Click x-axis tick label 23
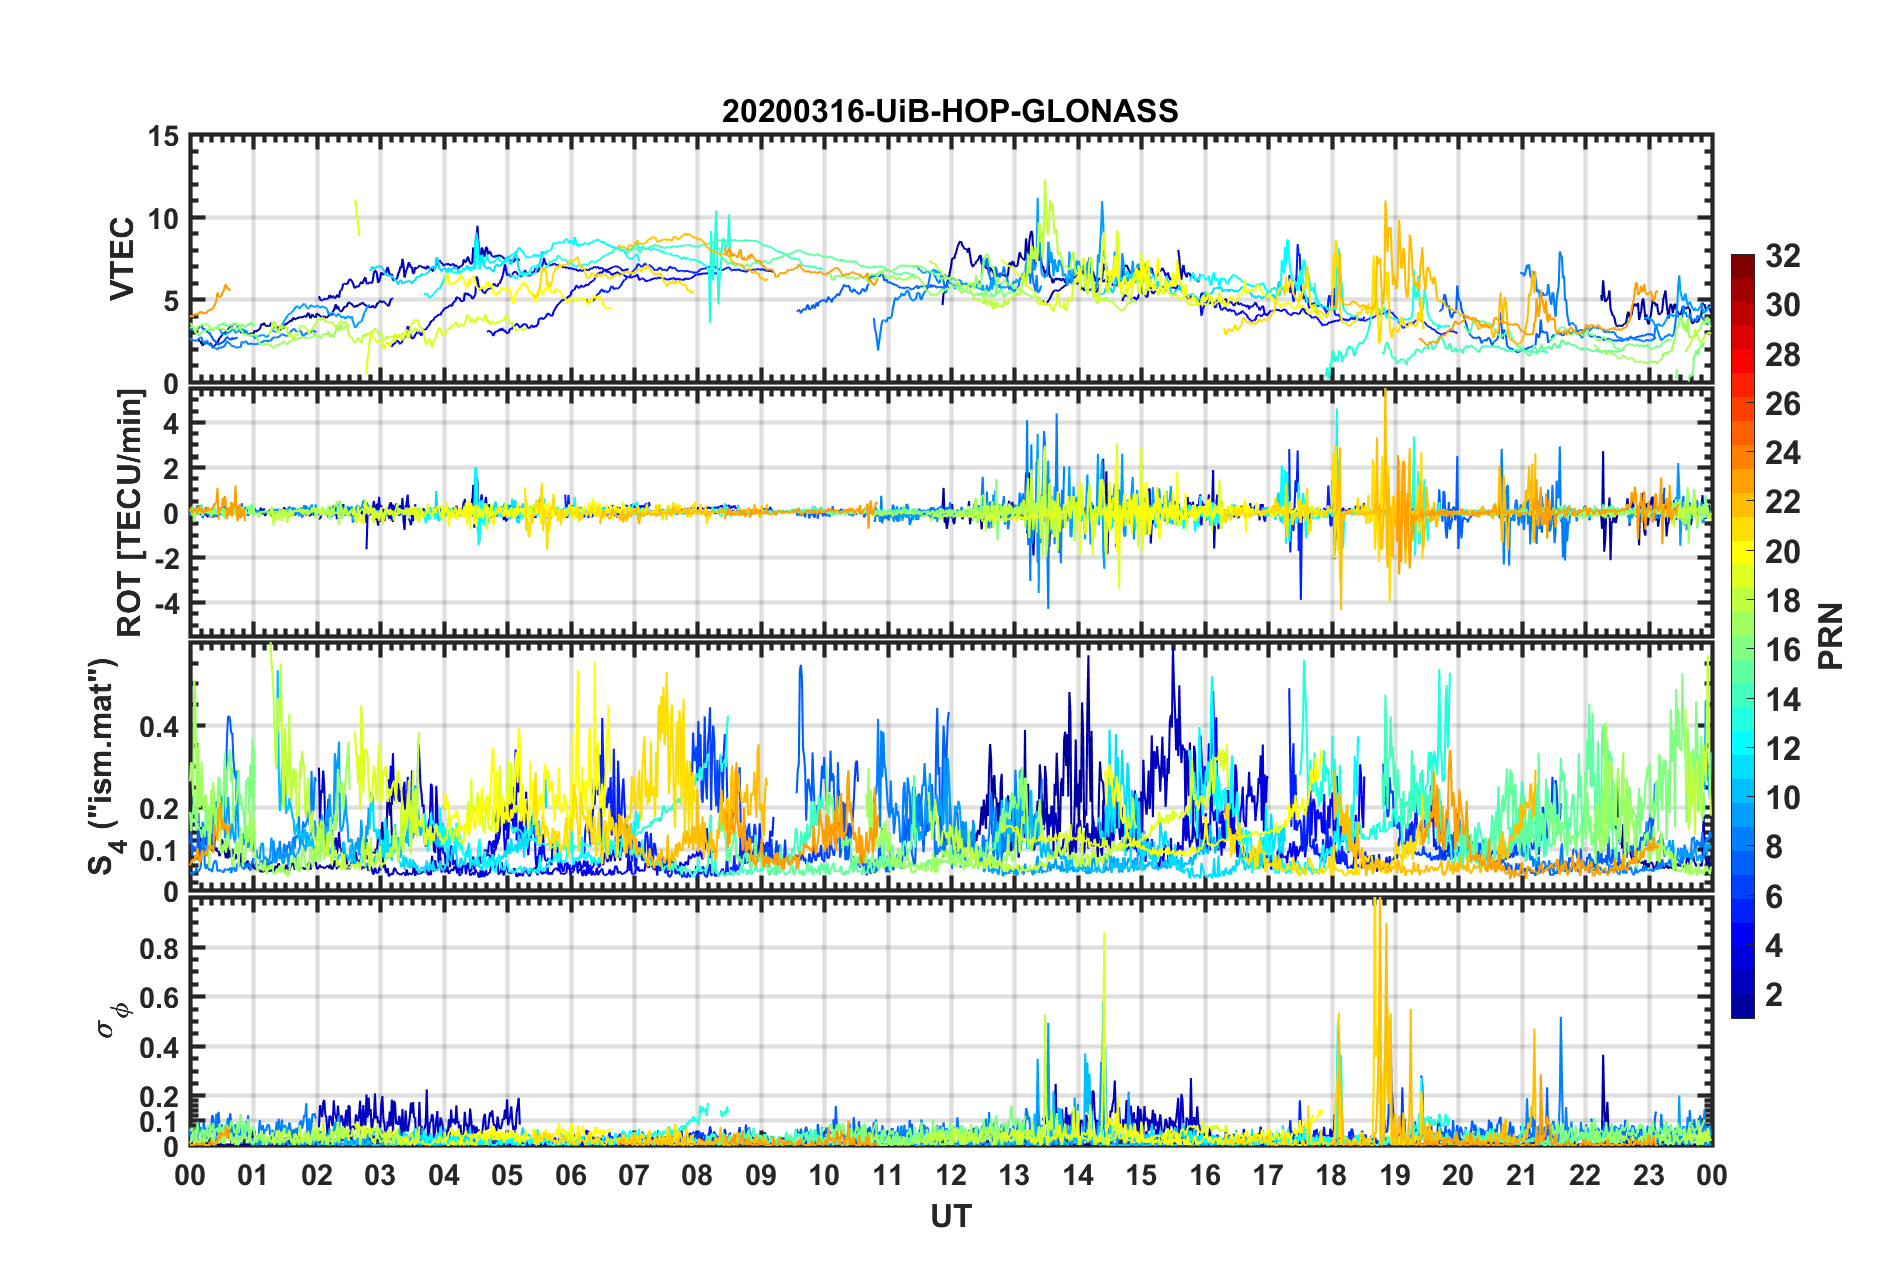The width and height of the screenshot is (1902, 1272). coord(1648,1175)
